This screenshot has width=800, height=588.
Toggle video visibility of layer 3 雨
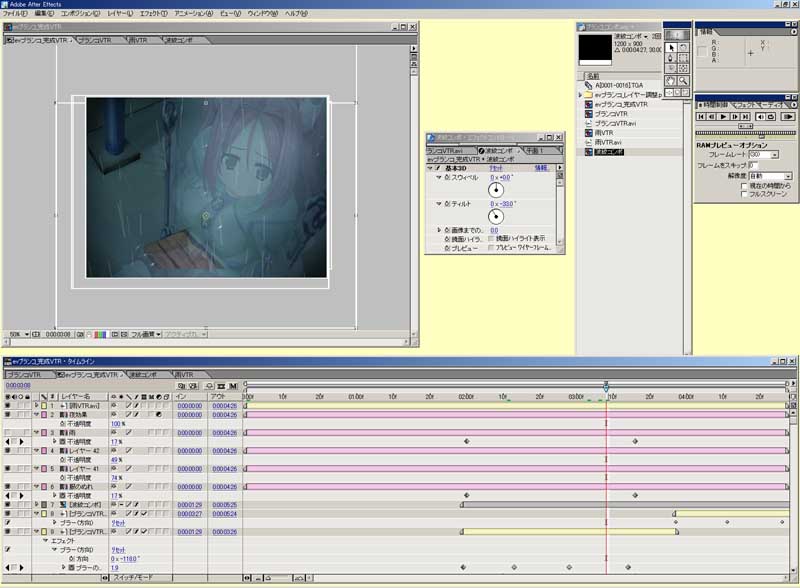pos(7,433)
